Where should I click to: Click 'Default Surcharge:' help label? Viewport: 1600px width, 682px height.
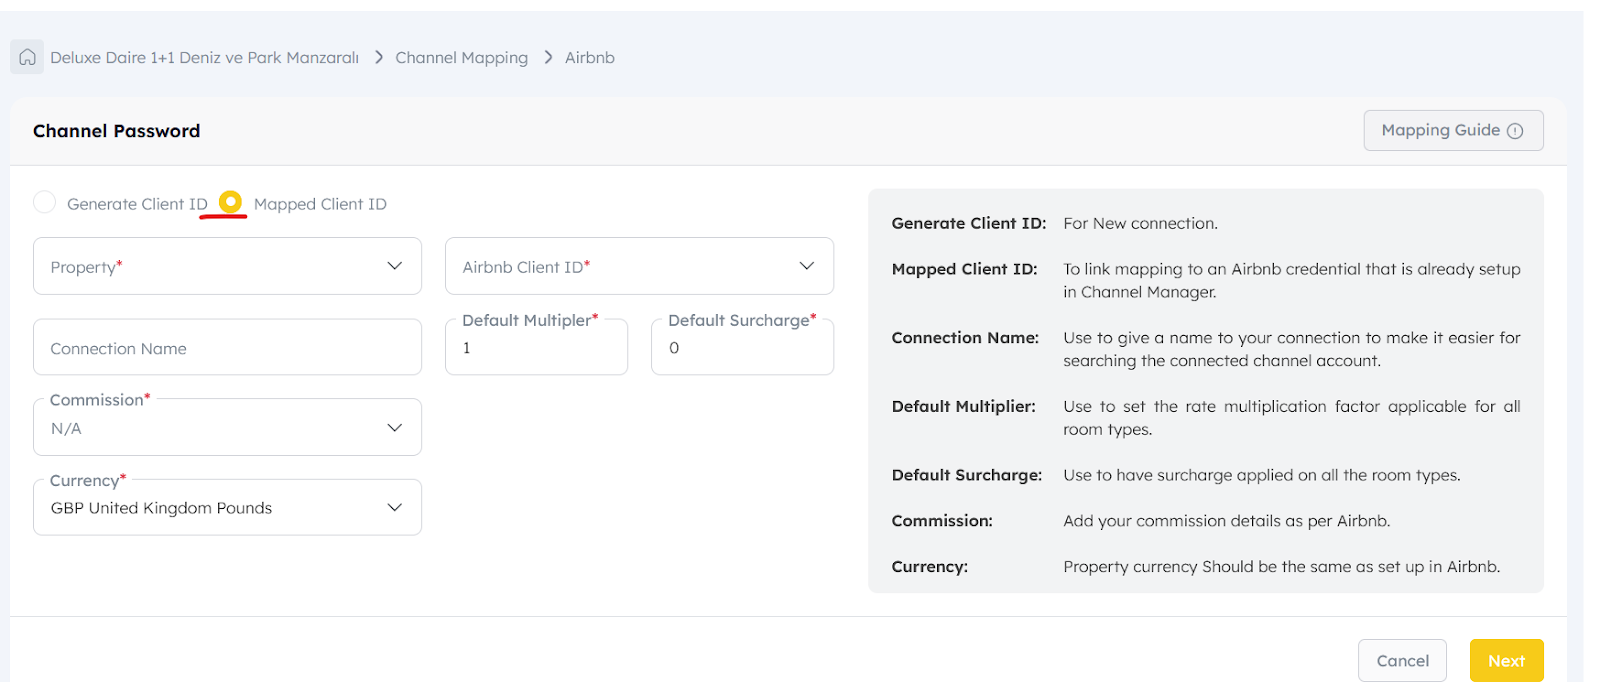pyautogui.click(x=966, y=475)
